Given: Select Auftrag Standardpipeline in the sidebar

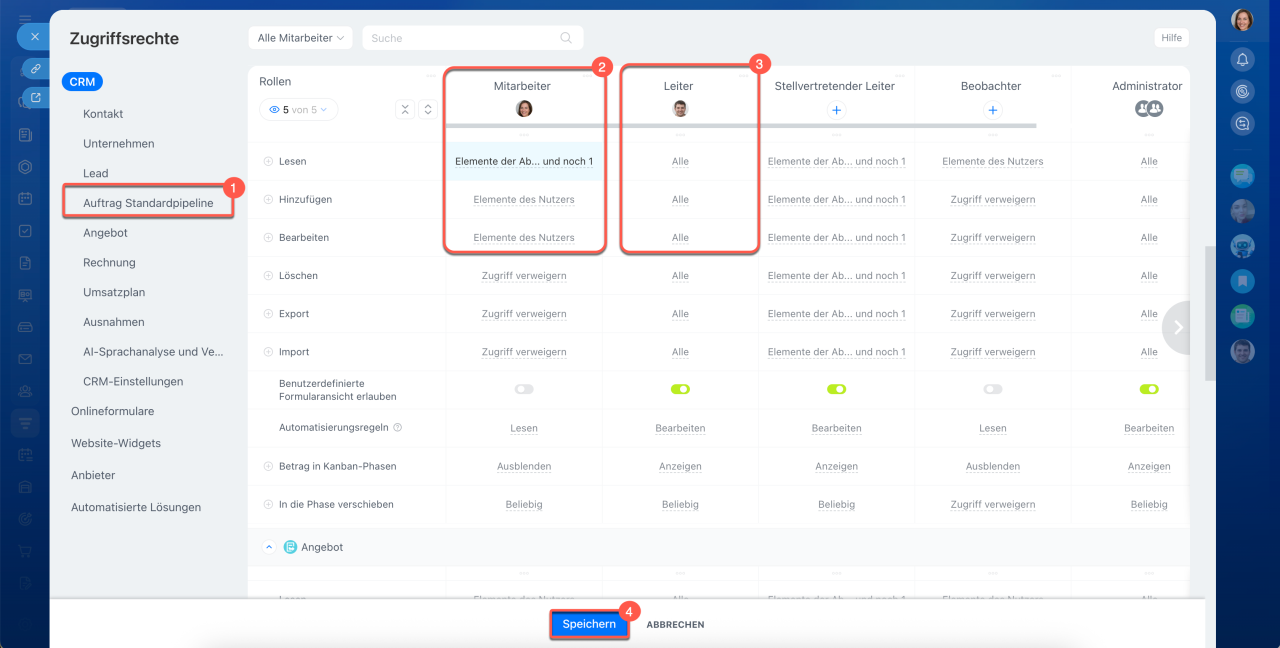Looking at the screenshot, I should tap(148, 203).
